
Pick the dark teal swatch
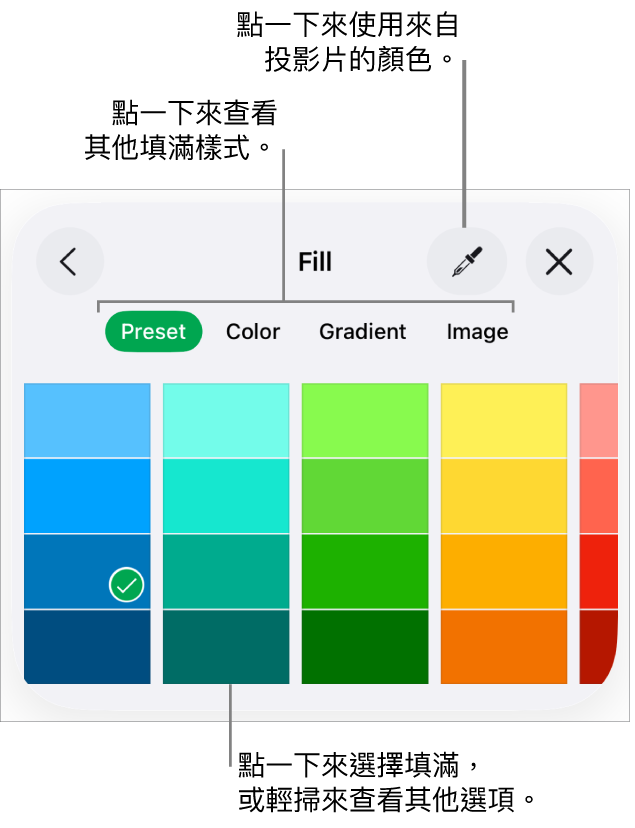(x=226, y=646)
